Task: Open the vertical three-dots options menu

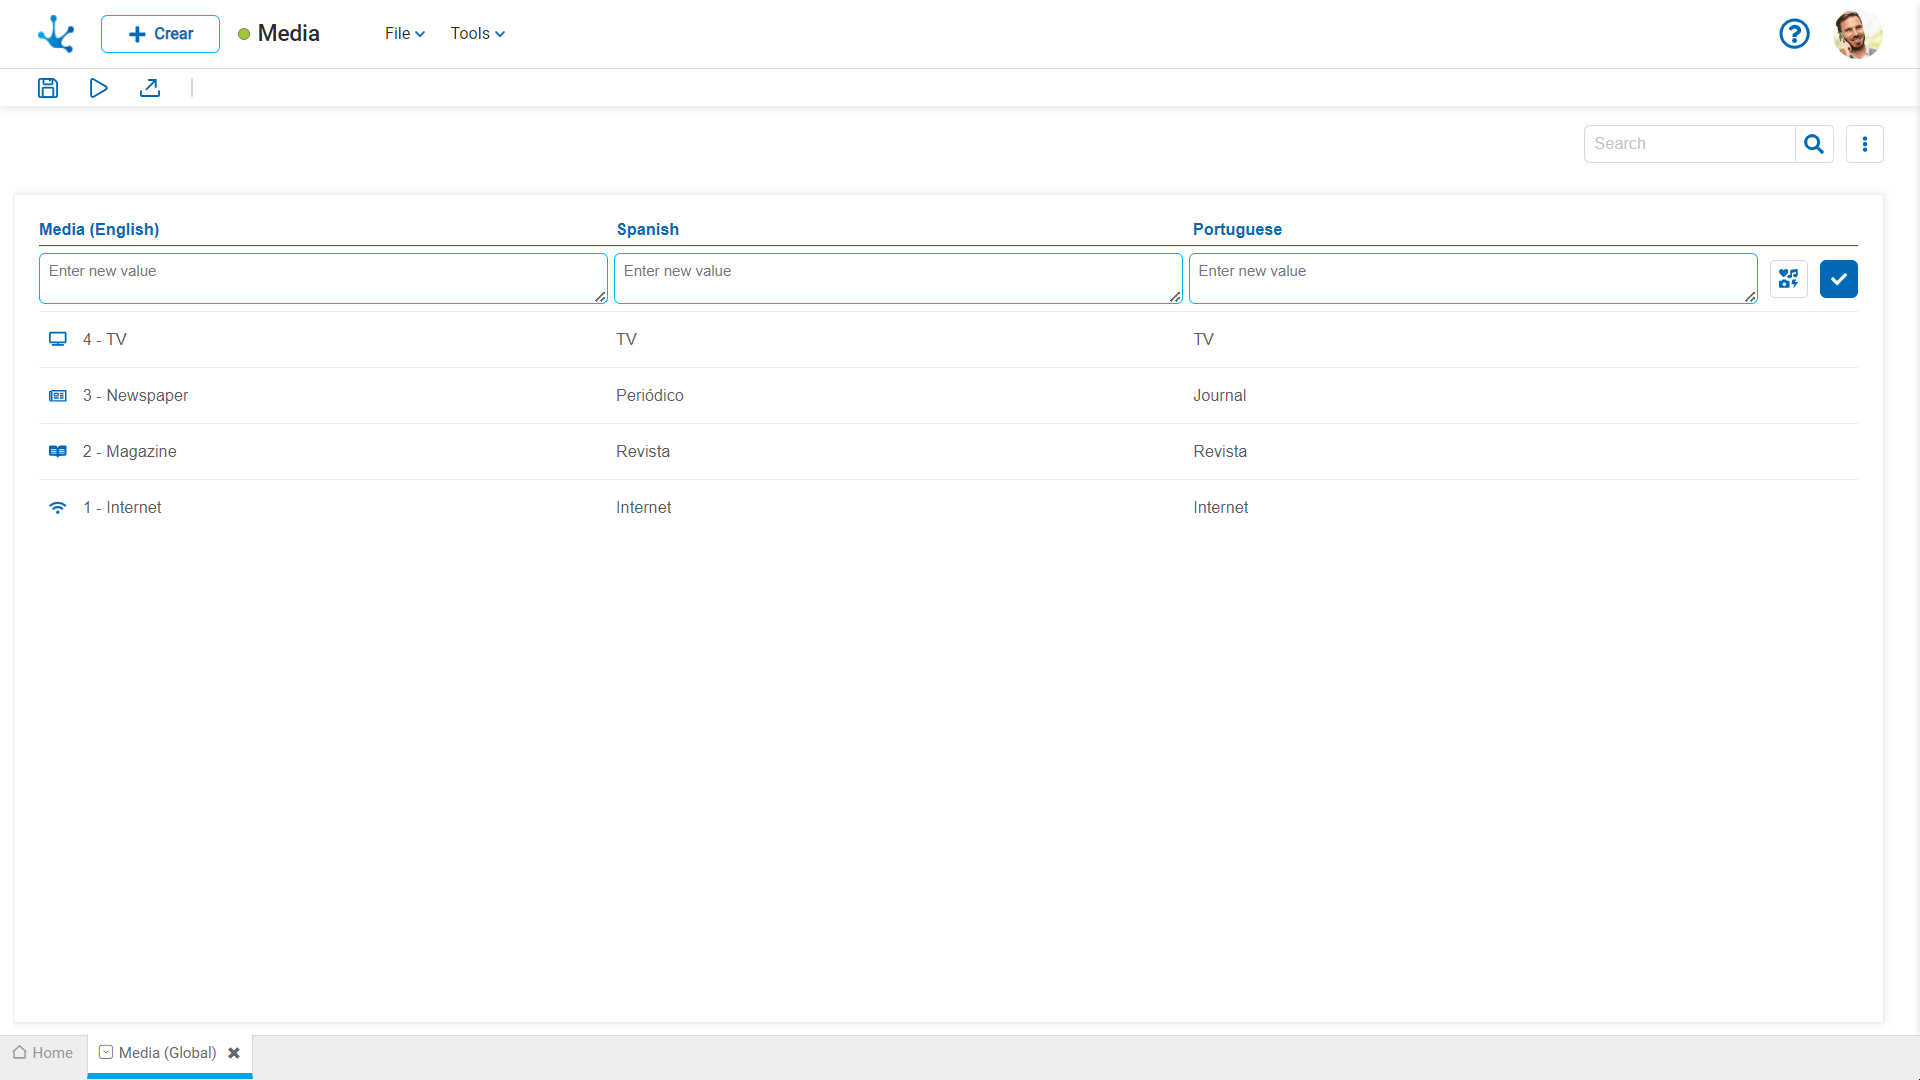Action: click(1864, 144)
